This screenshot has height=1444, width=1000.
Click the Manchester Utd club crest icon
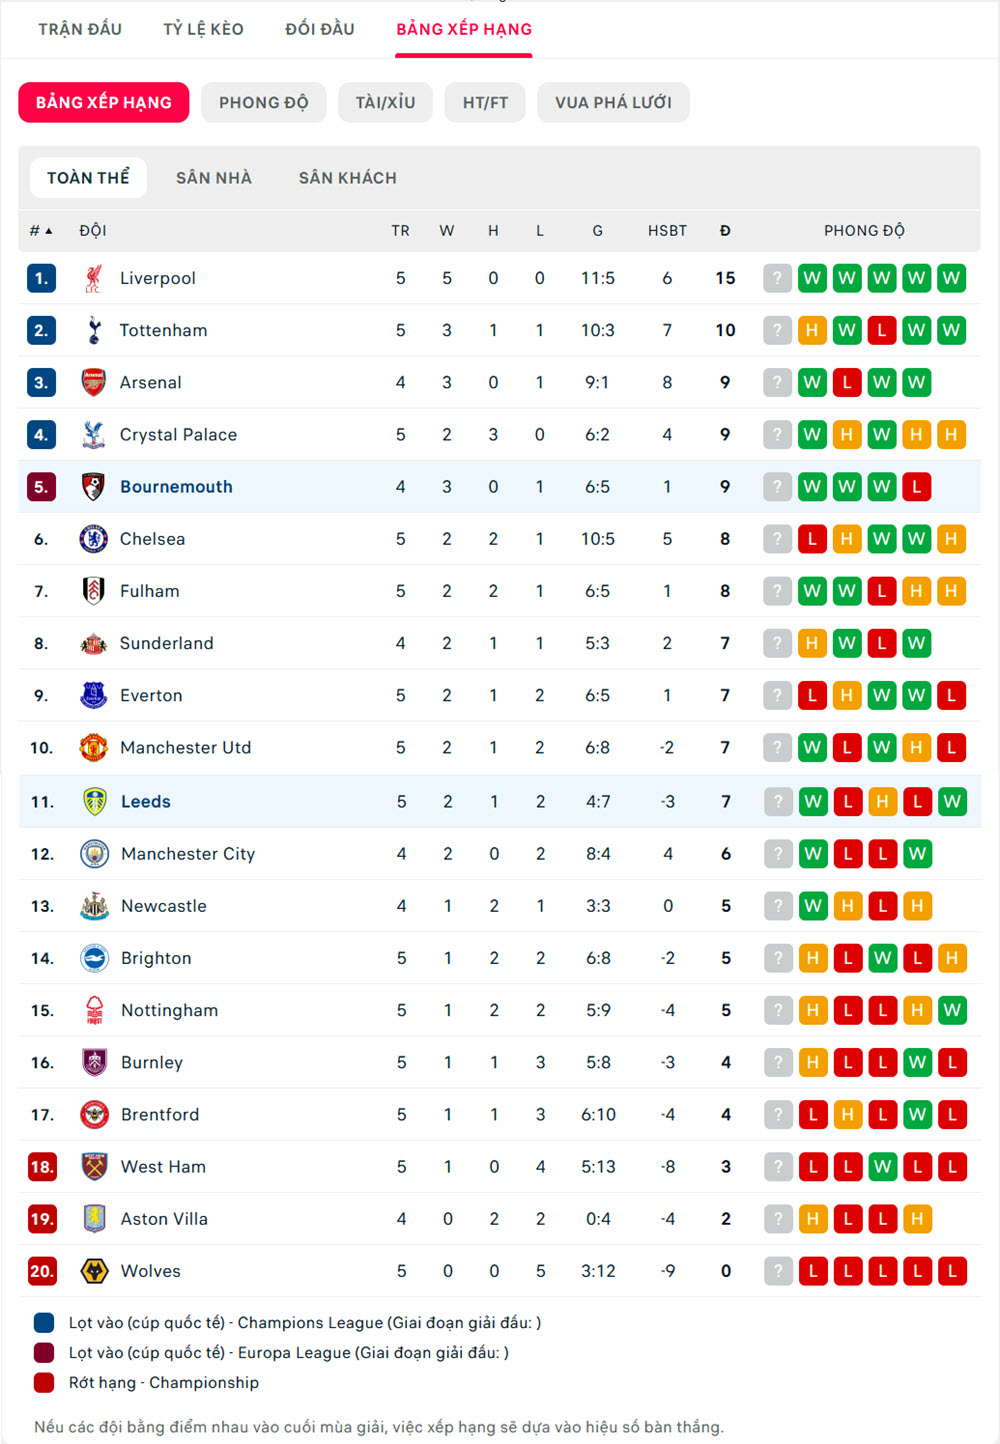tap(93, 747)
